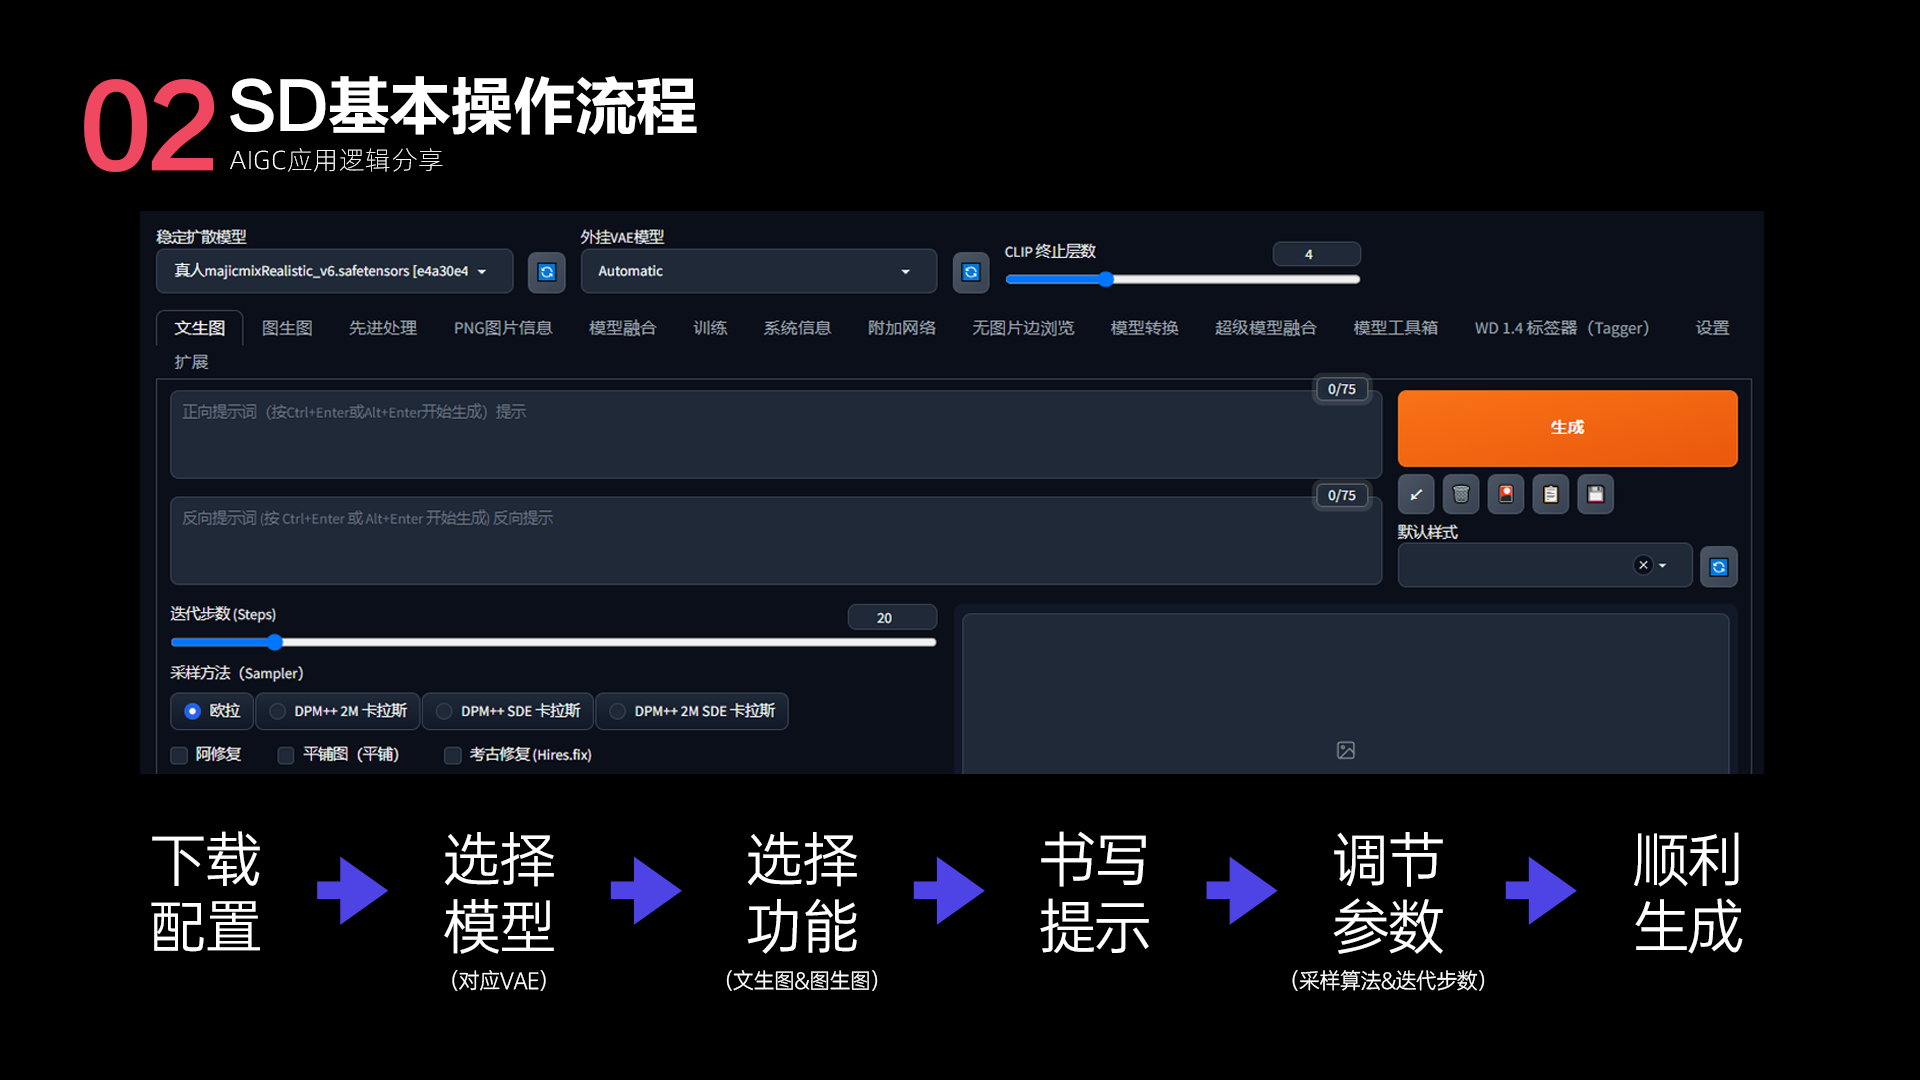The width and height of the screenshot is (1920, 1080).
Task: Clear the selected default style with the X
Action: click(x=1643, y=565)
